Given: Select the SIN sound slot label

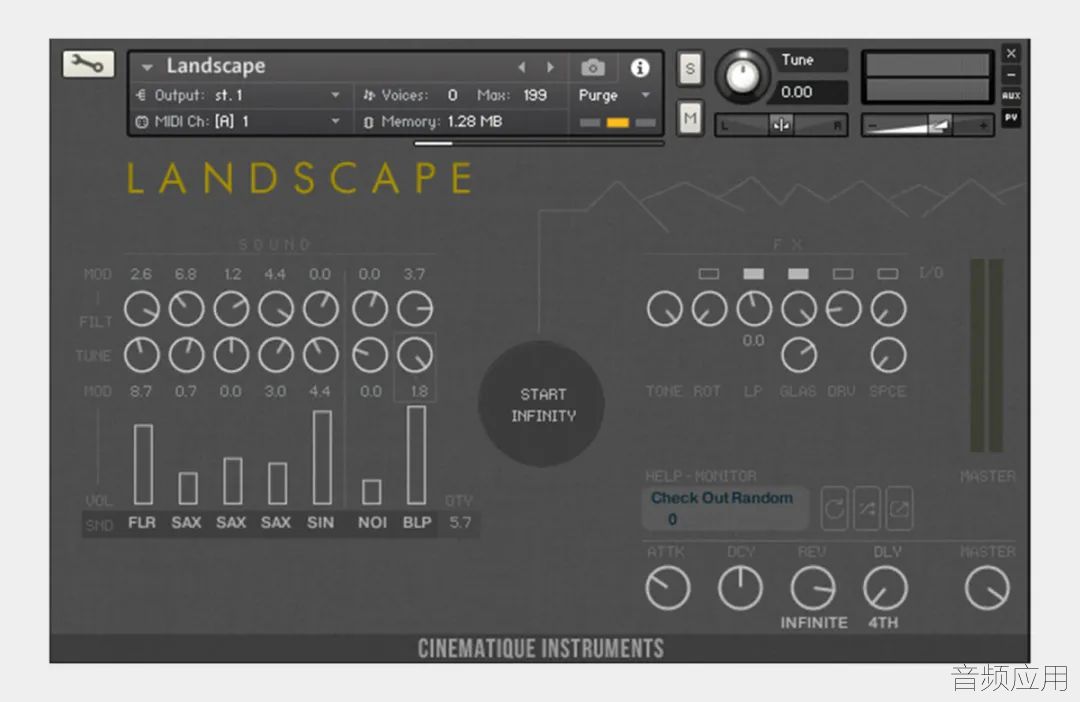Looking at the screenshot, I should pyautogui.click(x=320, y=523).
